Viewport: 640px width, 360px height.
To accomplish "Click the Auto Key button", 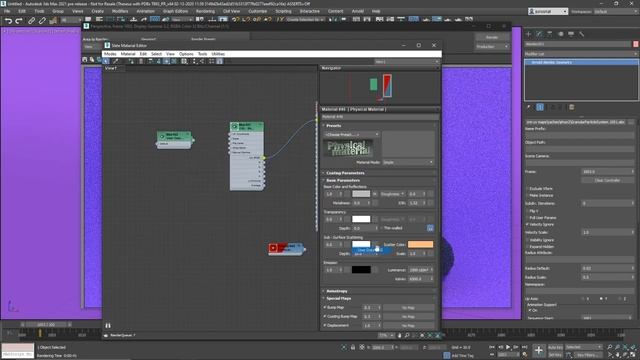I will tap(555, 347).
